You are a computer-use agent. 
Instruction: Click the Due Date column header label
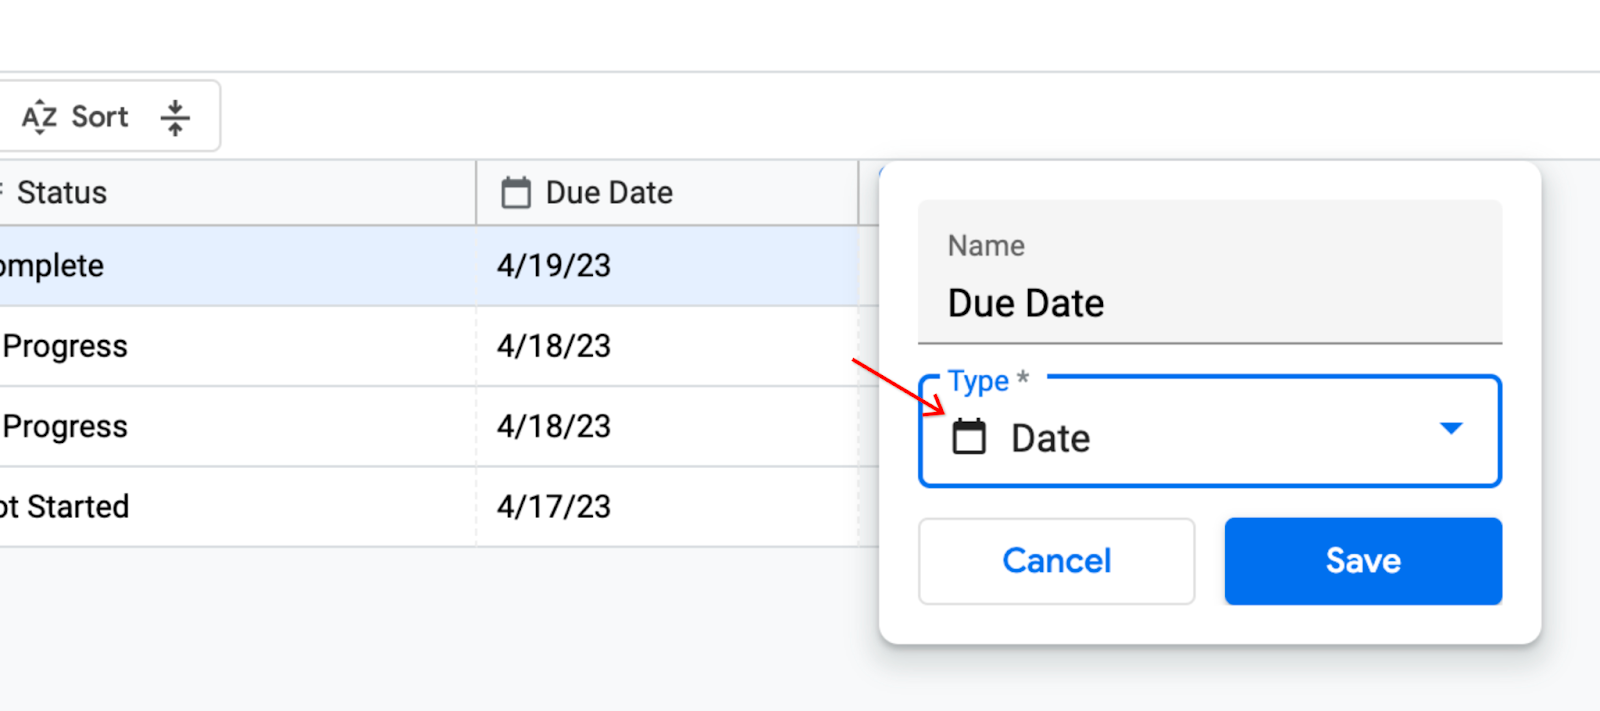click(608, 192)
